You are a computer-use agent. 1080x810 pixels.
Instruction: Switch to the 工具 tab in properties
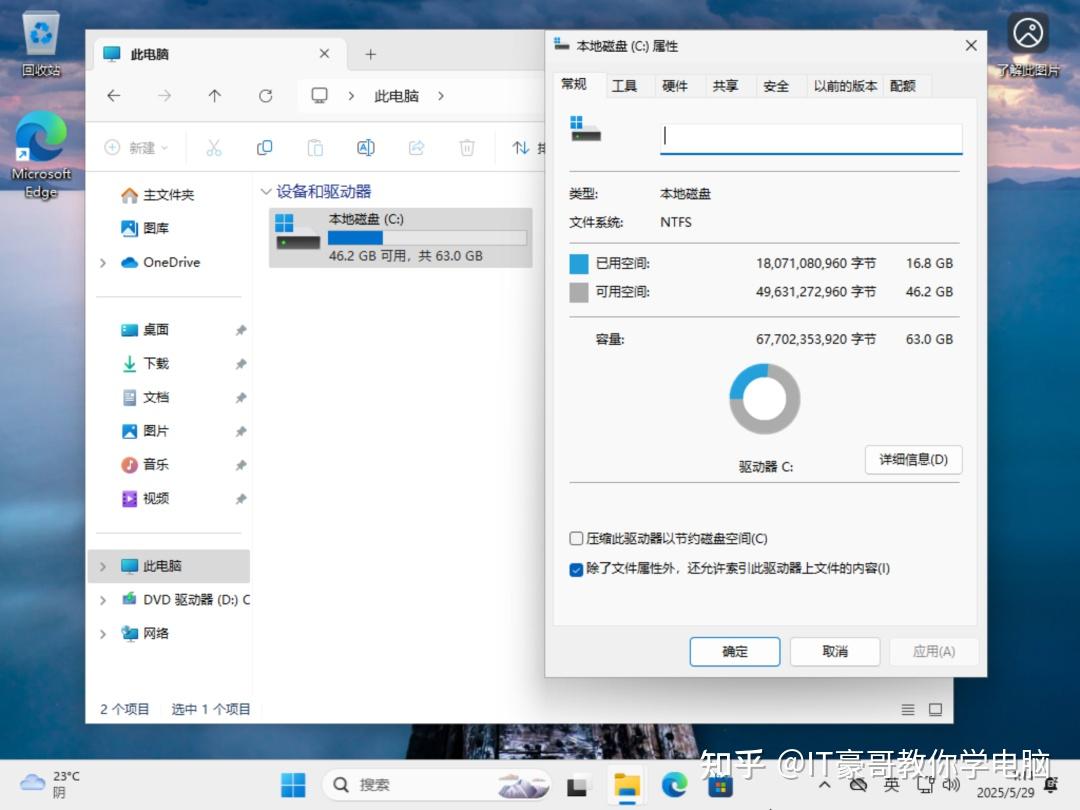[626, 86]
